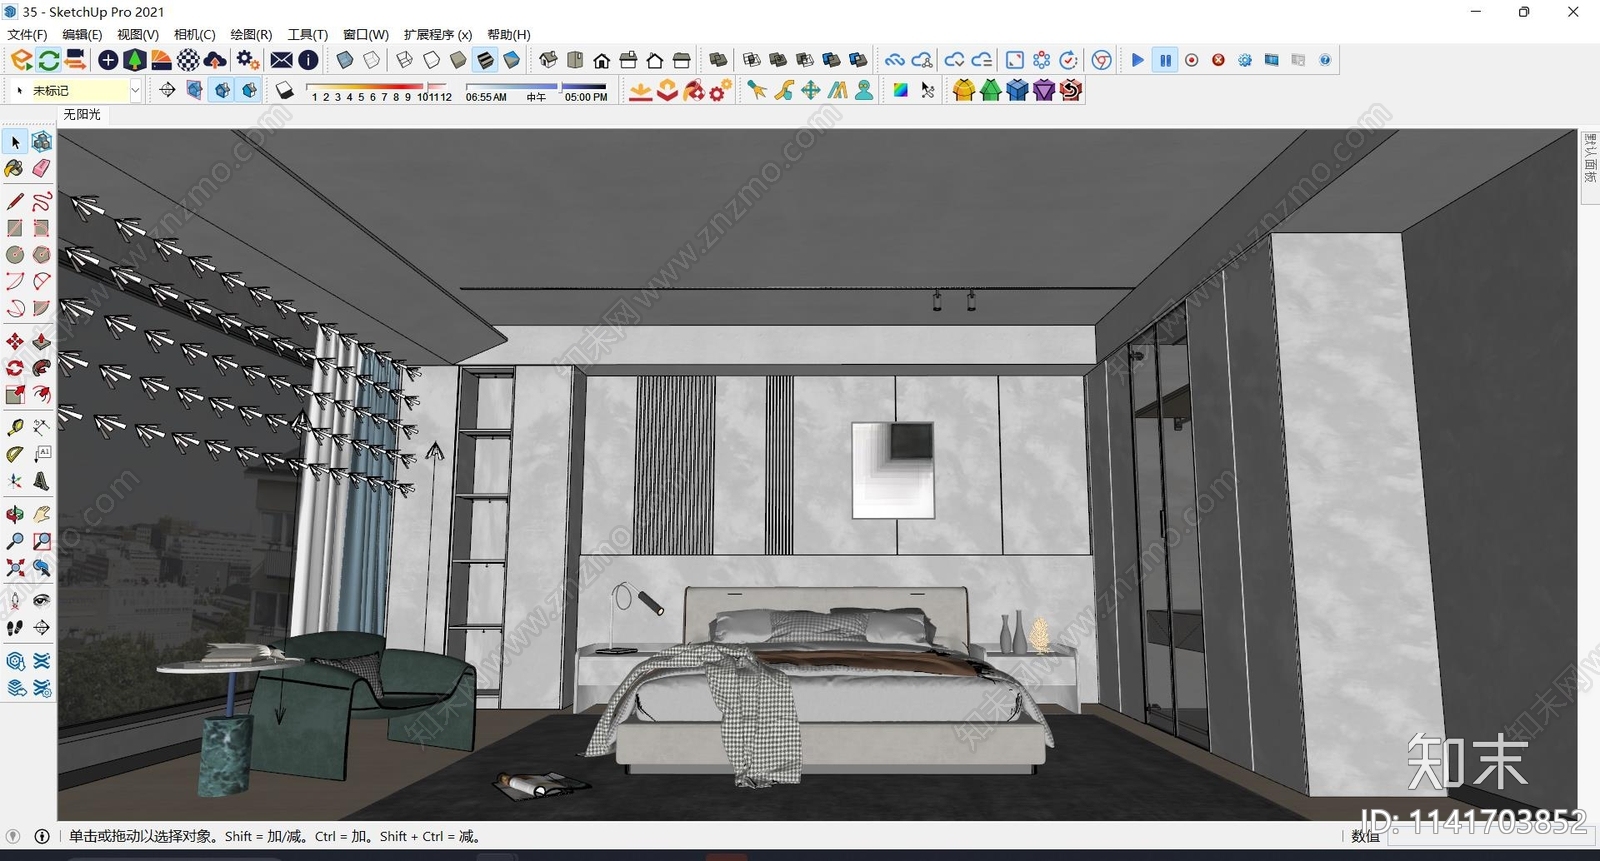Select the Look Around eye tool
Image resolution: width=1600 pixels, height=861 pixels.
[x=41, y=600]
